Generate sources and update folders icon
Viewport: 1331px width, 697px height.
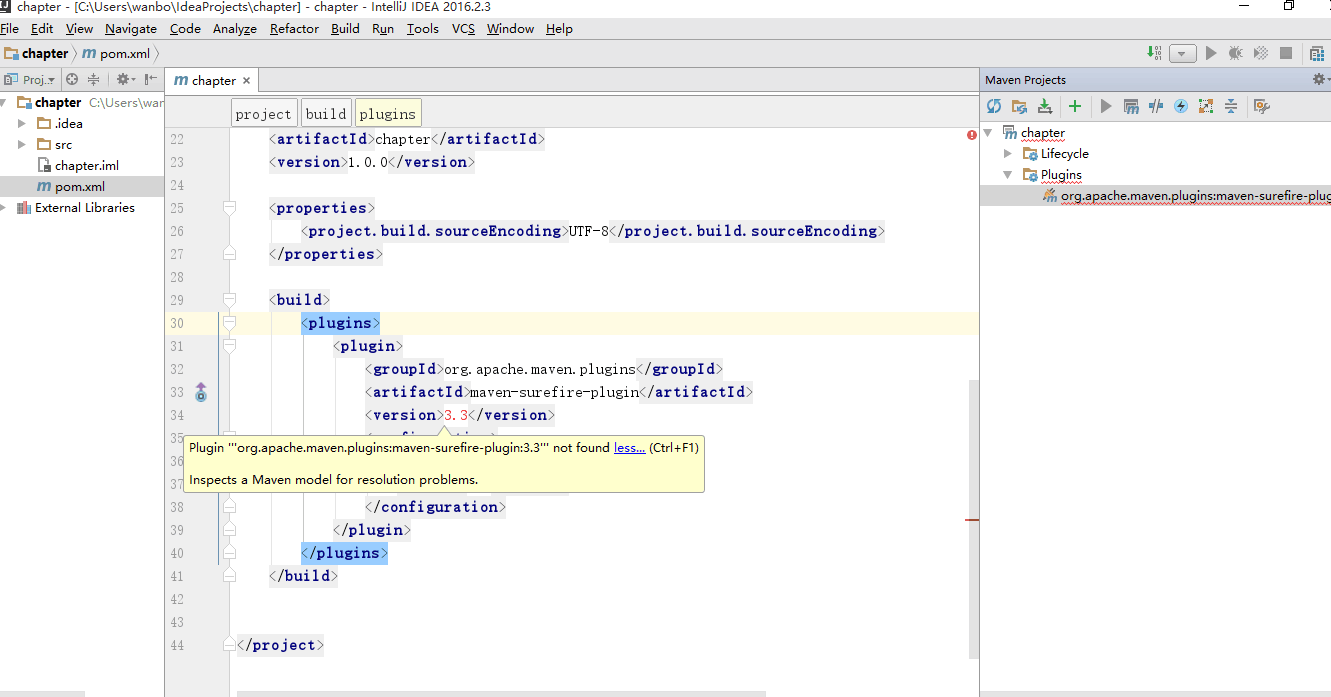tap(1019, 106)
